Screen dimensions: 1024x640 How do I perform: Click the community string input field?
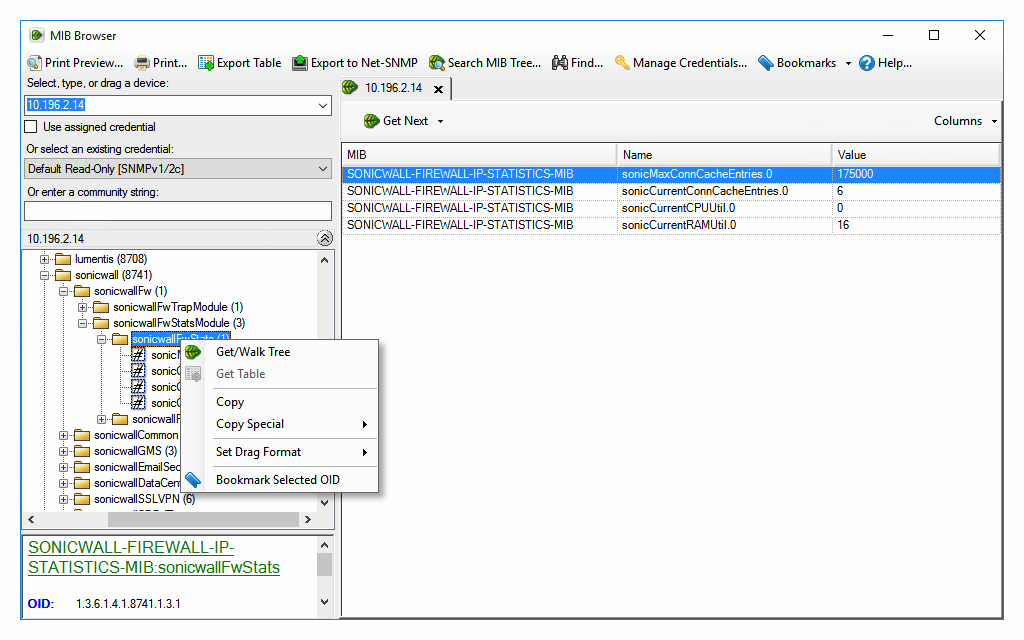click(x=176, y=211)
